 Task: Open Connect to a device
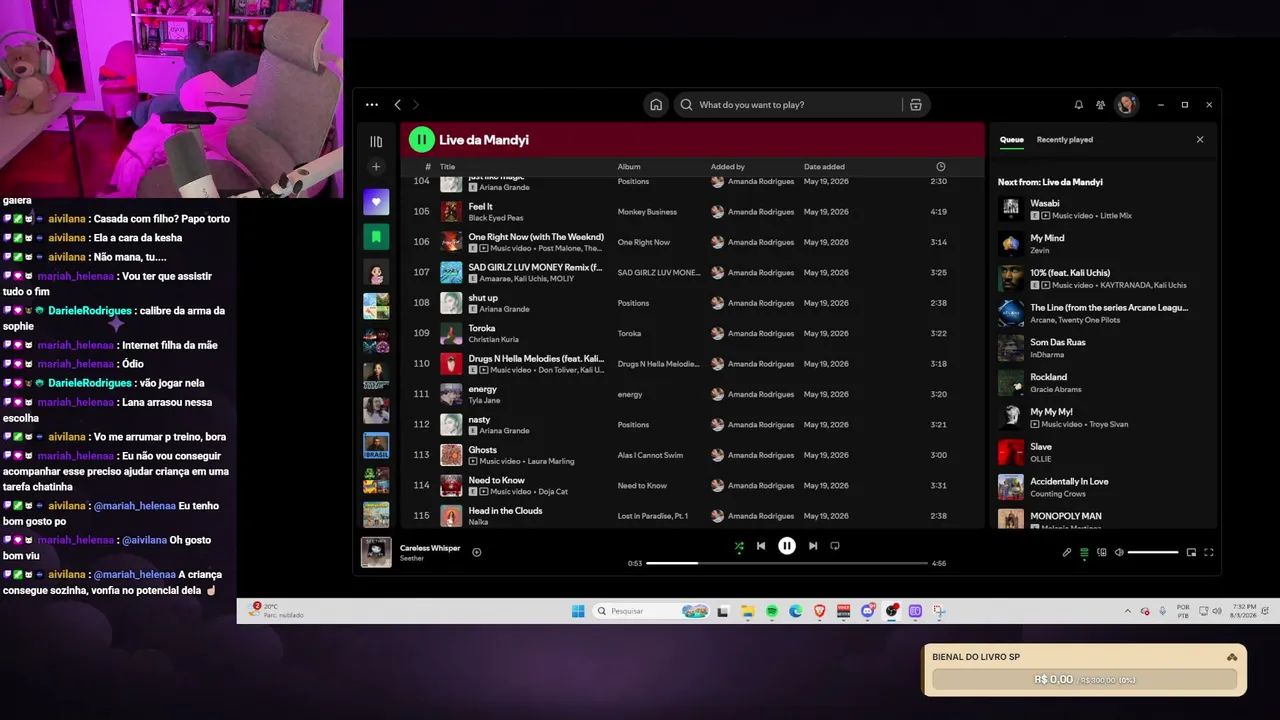1102,552
